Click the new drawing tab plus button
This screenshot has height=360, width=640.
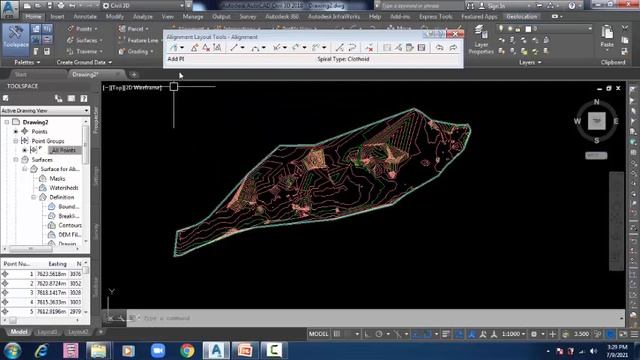pos(133,75)
